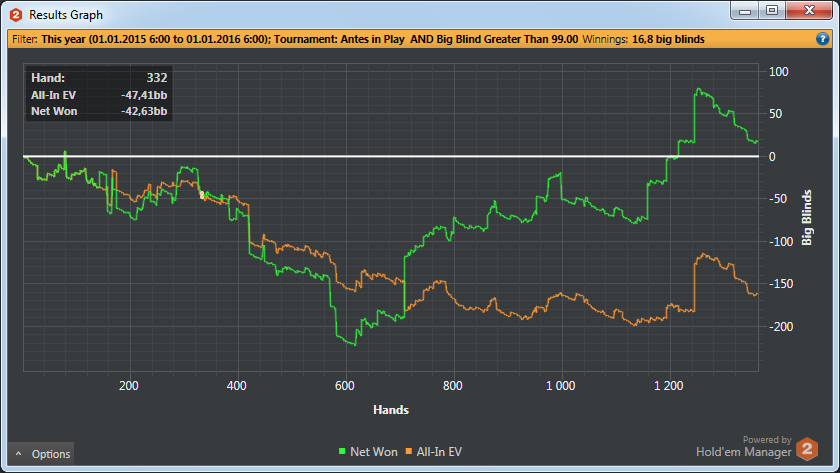Click the caret arrow beside Options

(18, 454)
